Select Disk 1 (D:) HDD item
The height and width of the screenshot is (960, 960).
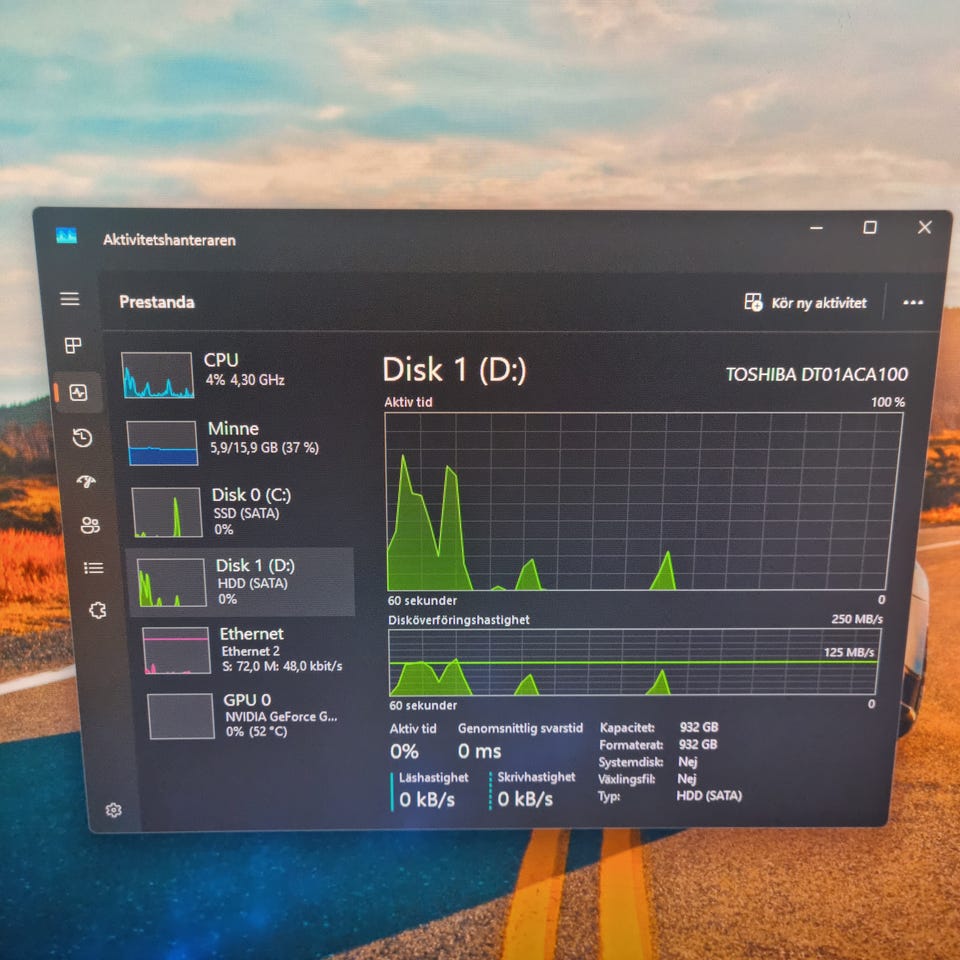tap(240, 582)
